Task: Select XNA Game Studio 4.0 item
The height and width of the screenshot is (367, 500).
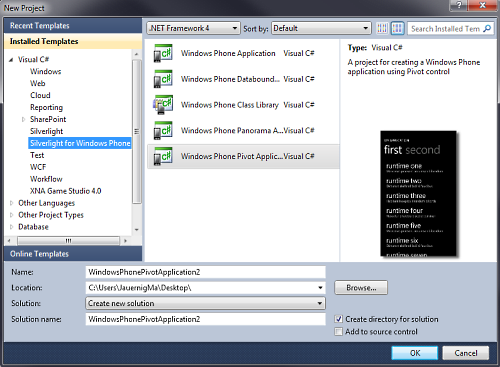Action: click(66, 191)
